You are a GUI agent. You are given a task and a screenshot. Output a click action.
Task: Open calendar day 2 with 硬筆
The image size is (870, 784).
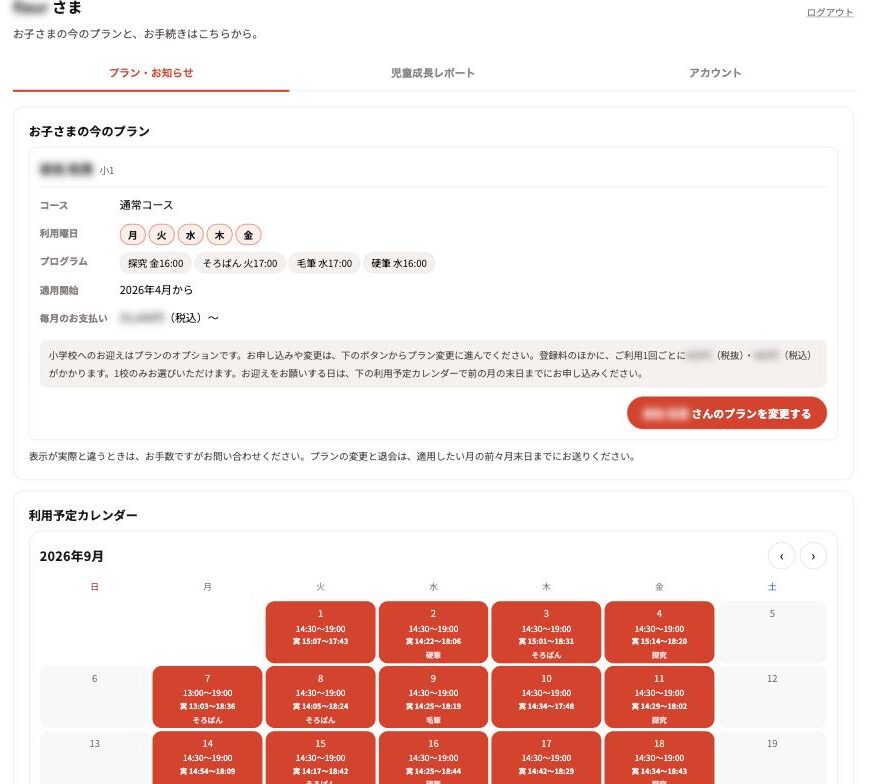coord(433,632)
